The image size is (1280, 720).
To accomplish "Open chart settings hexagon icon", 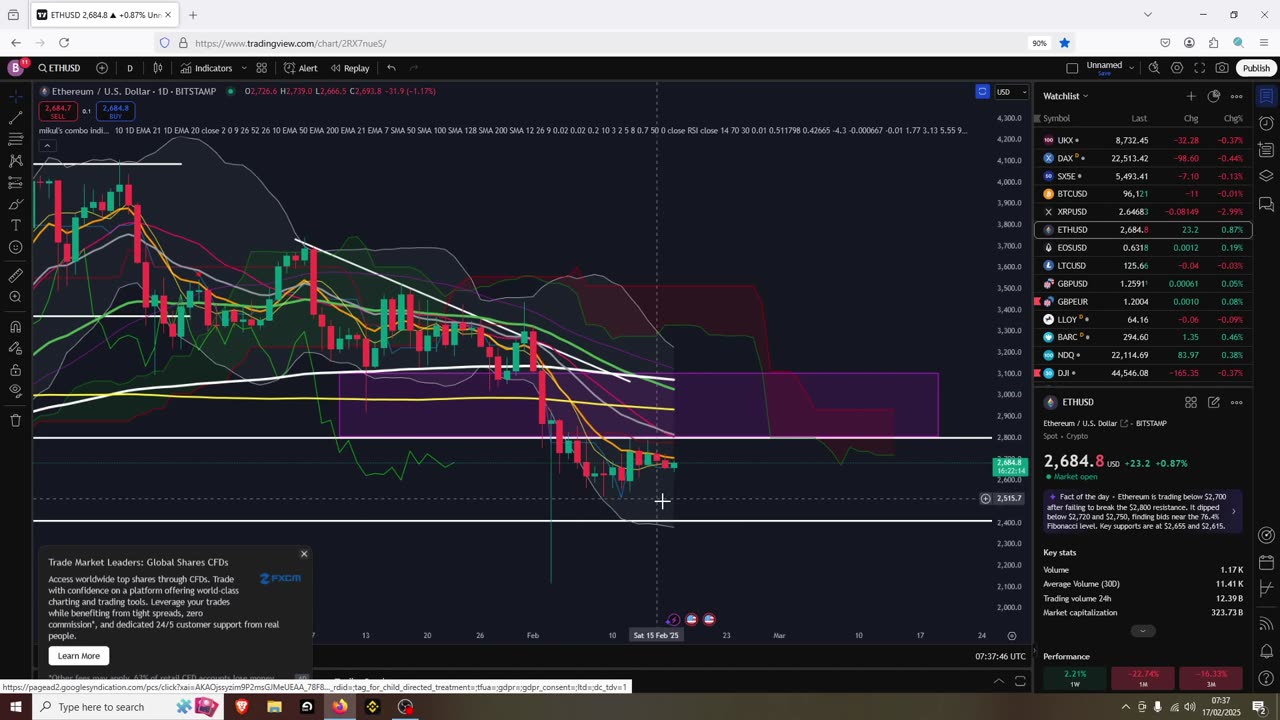I will (1176, 68).
